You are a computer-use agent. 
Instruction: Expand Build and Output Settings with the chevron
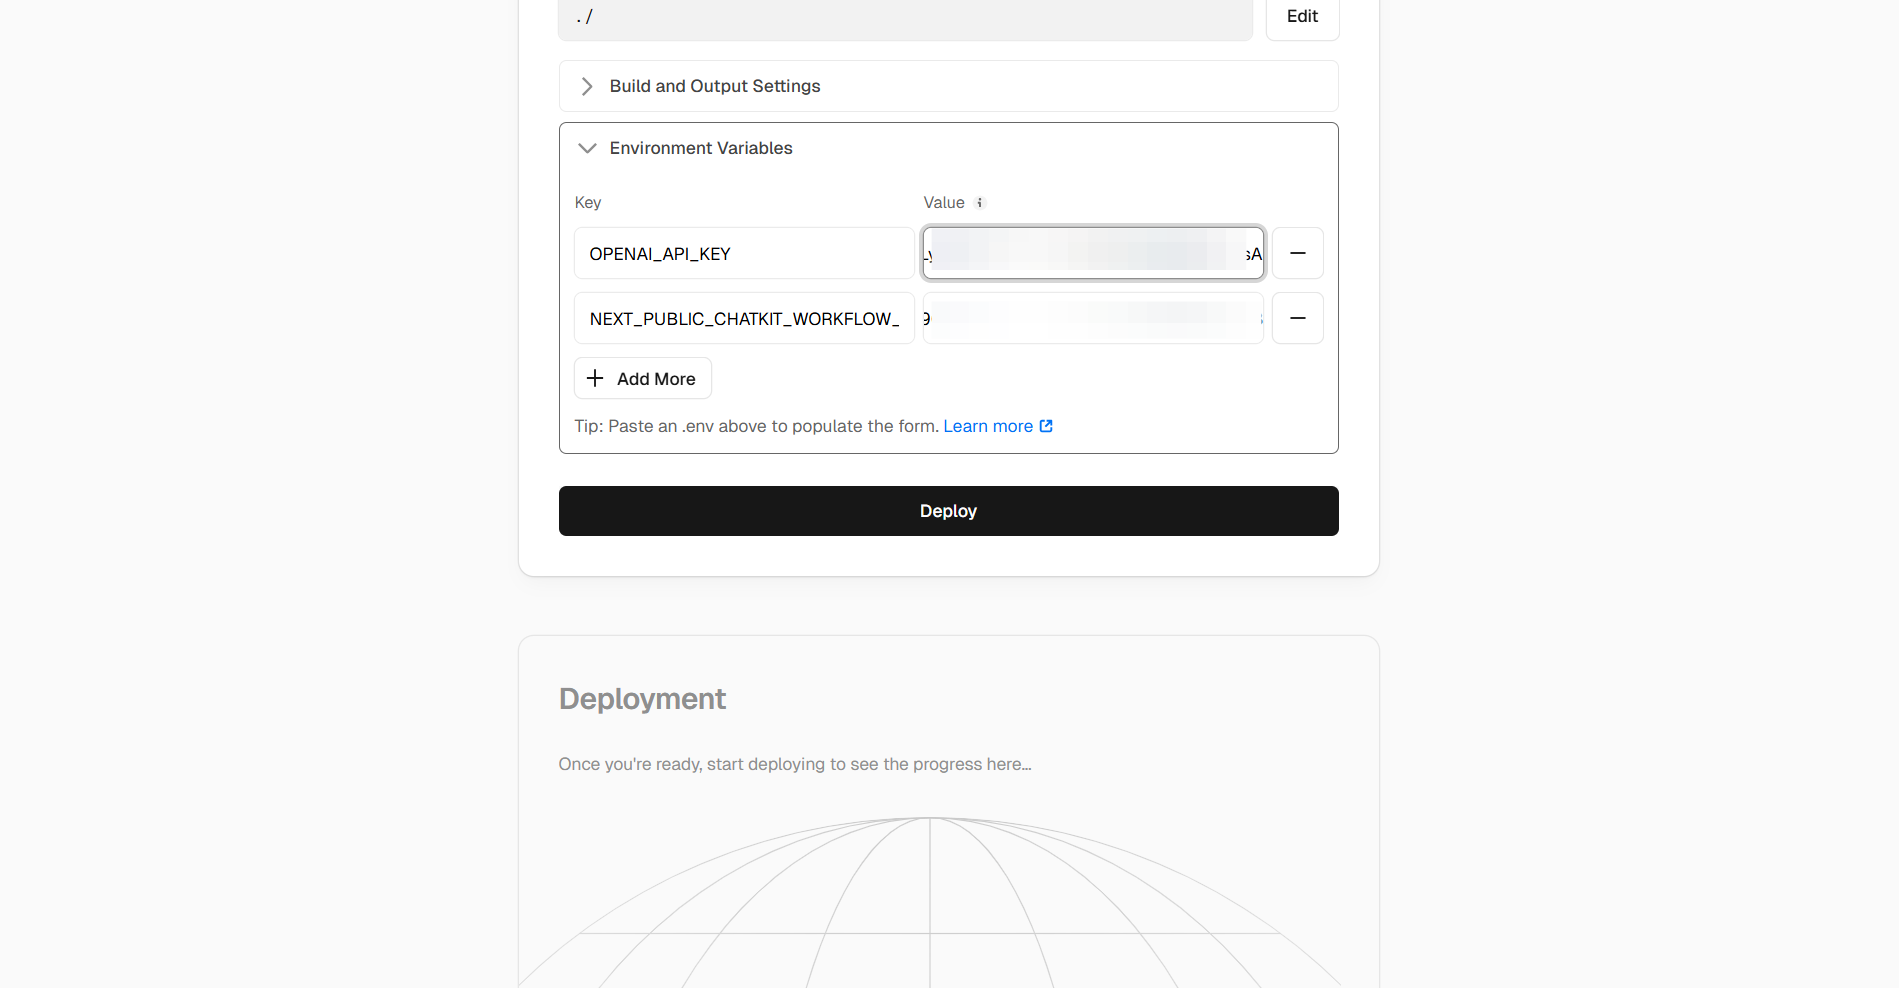587,86
